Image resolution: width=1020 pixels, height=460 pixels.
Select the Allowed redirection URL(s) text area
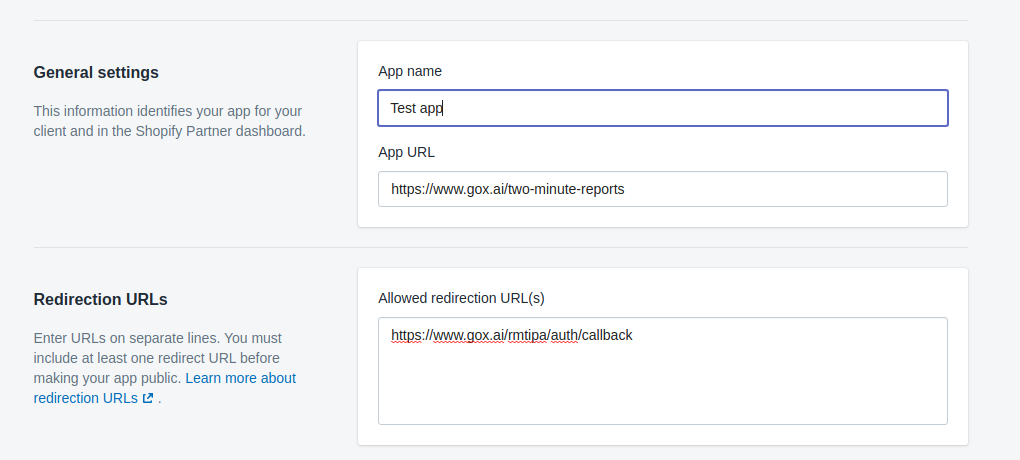[x=663, y=371]
